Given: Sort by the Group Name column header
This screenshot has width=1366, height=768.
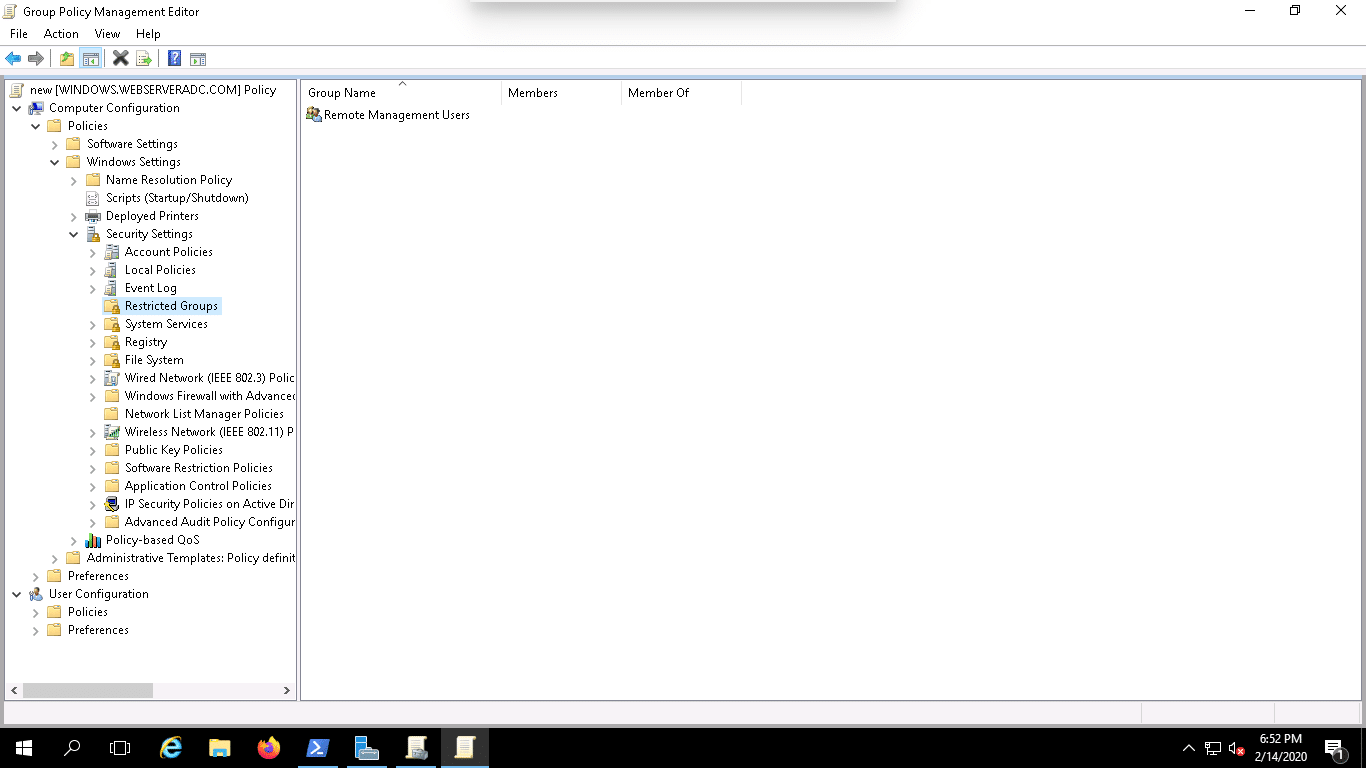Looking at the screenshot, I should pos(401,93).
